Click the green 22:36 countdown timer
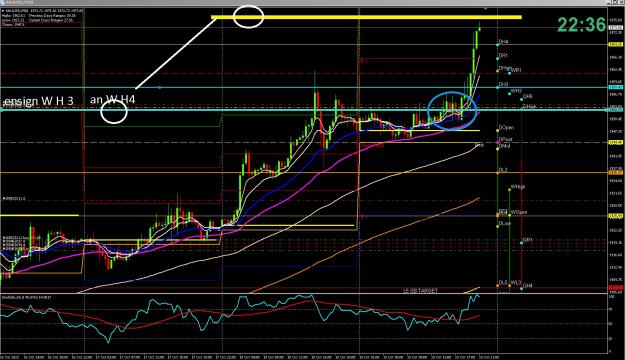 click(x=582, y=25)
